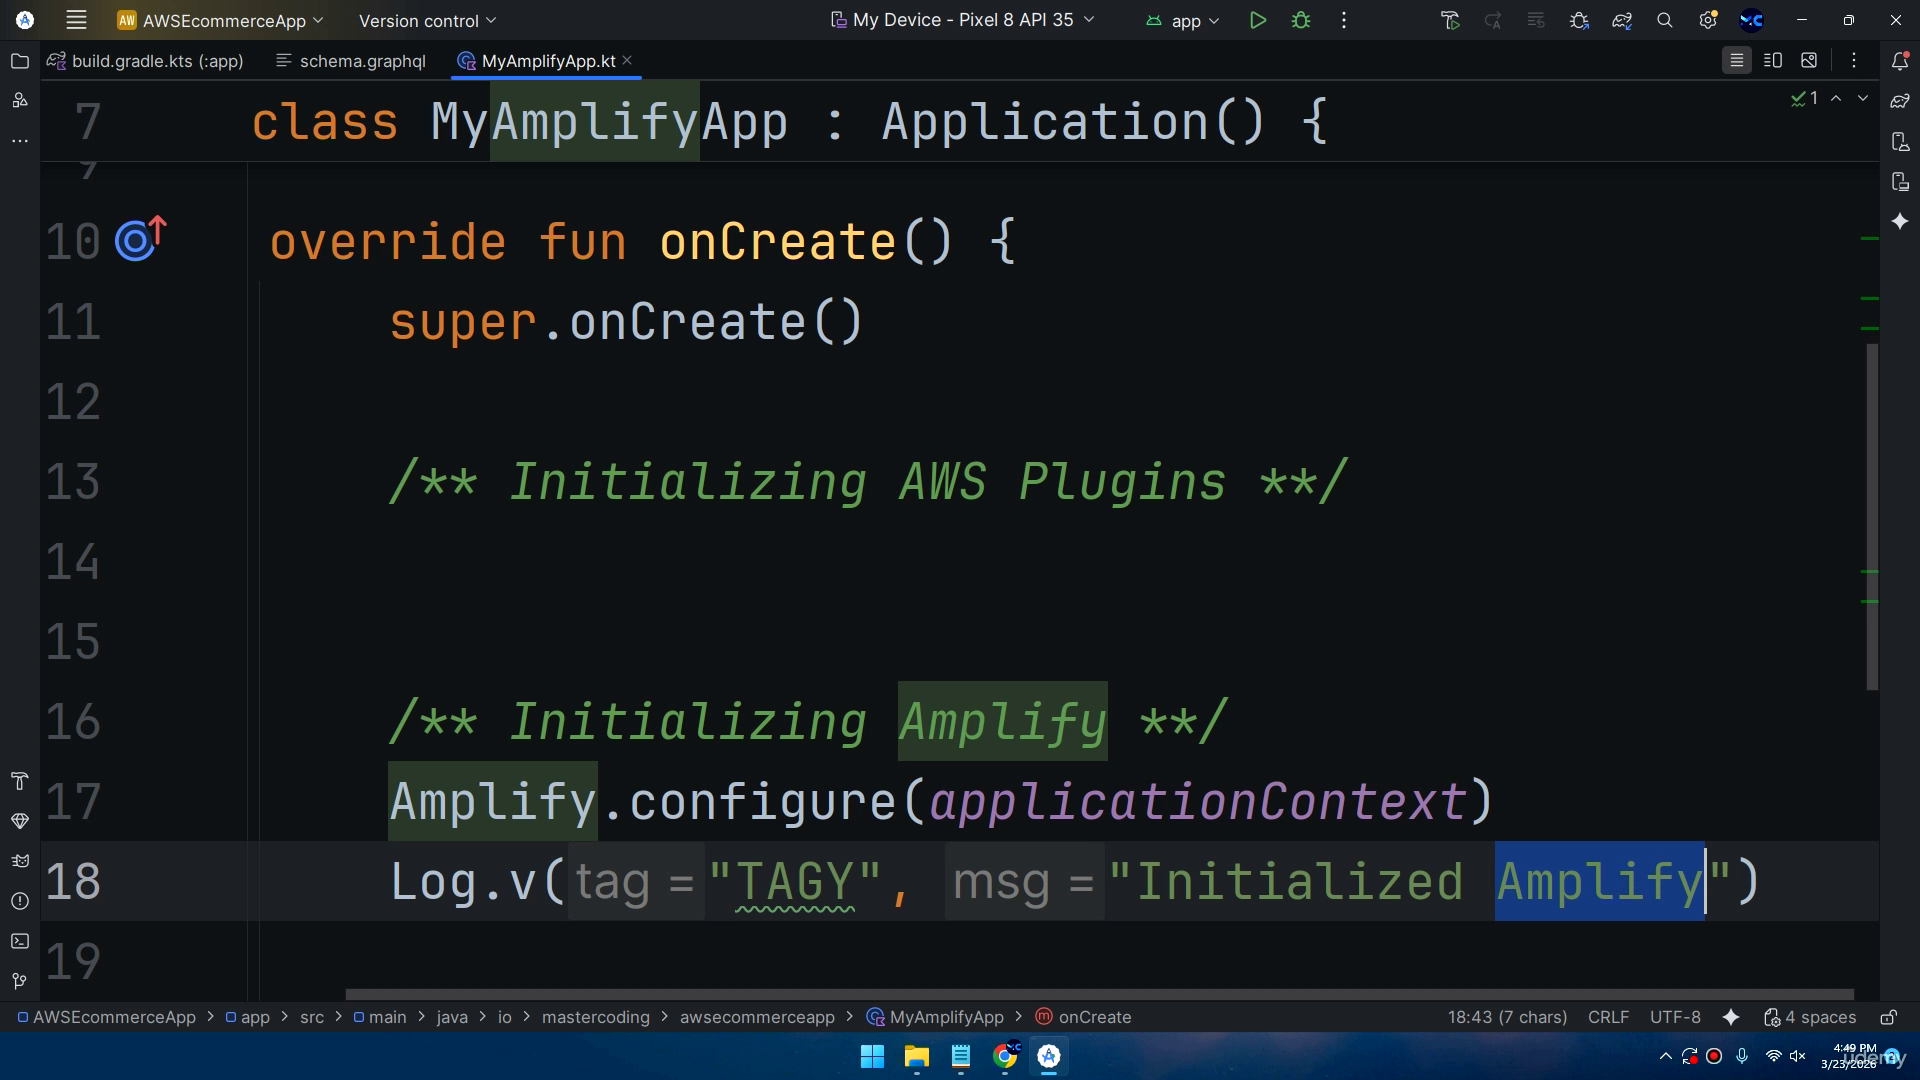The height and width of the screenshot is (1080, 1920).
Task: Switch to the schema.graphql tab
Action: (x=351, y=61)
